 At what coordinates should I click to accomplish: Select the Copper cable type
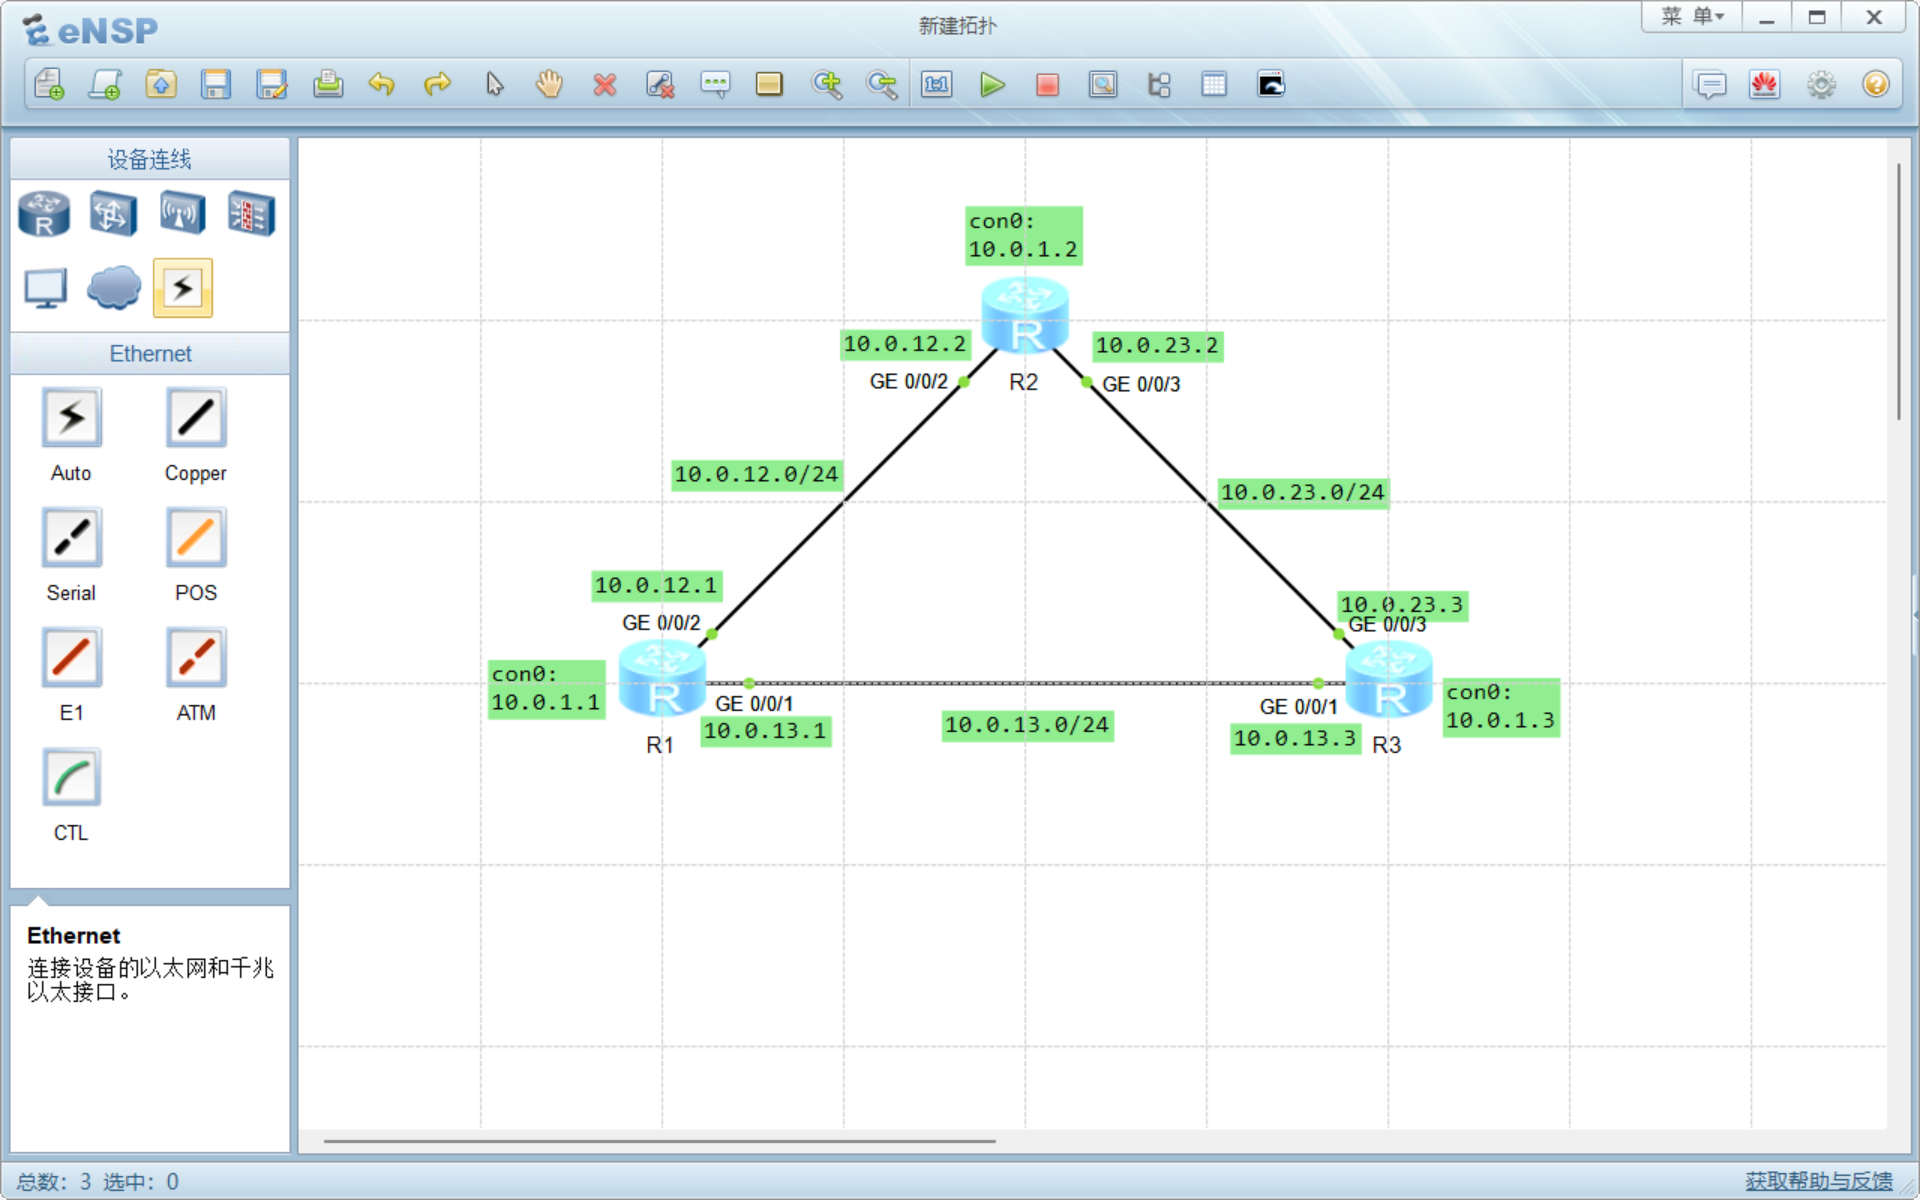coord(196,418)
